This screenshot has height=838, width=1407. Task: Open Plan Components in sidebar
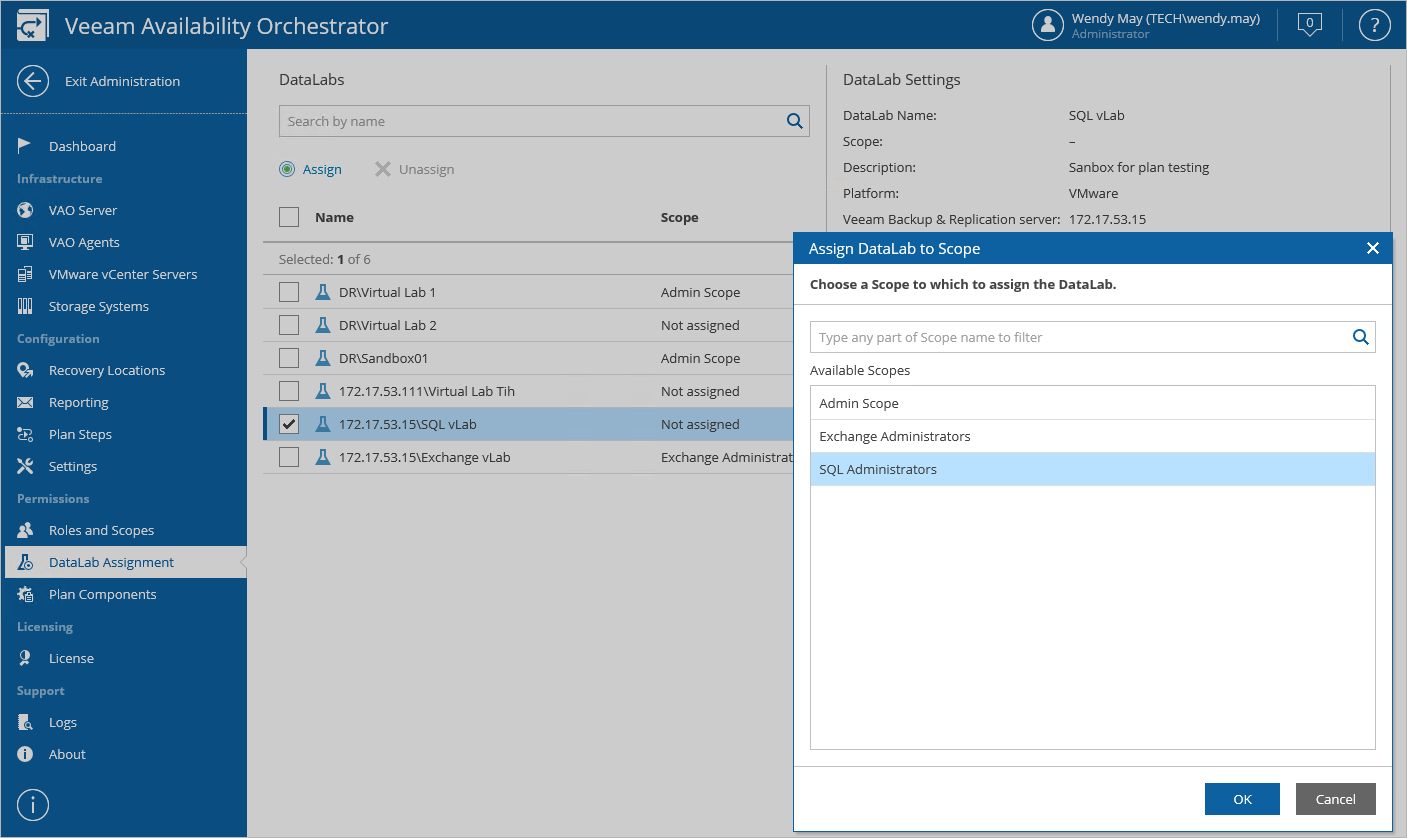102,594
